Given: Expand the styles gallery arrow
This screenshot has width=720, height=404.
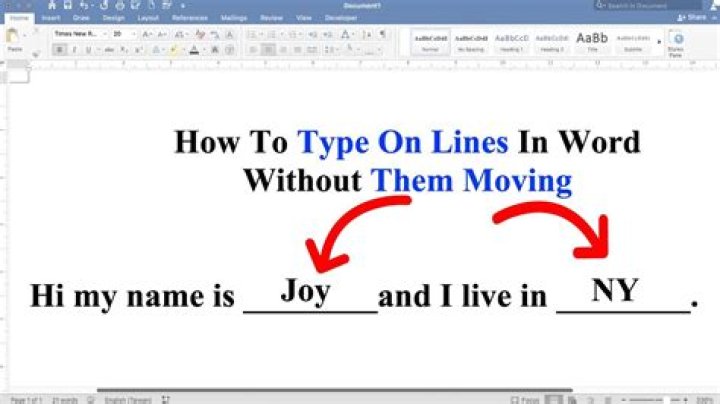Looking at the screenshot, I should pos(657,41).
